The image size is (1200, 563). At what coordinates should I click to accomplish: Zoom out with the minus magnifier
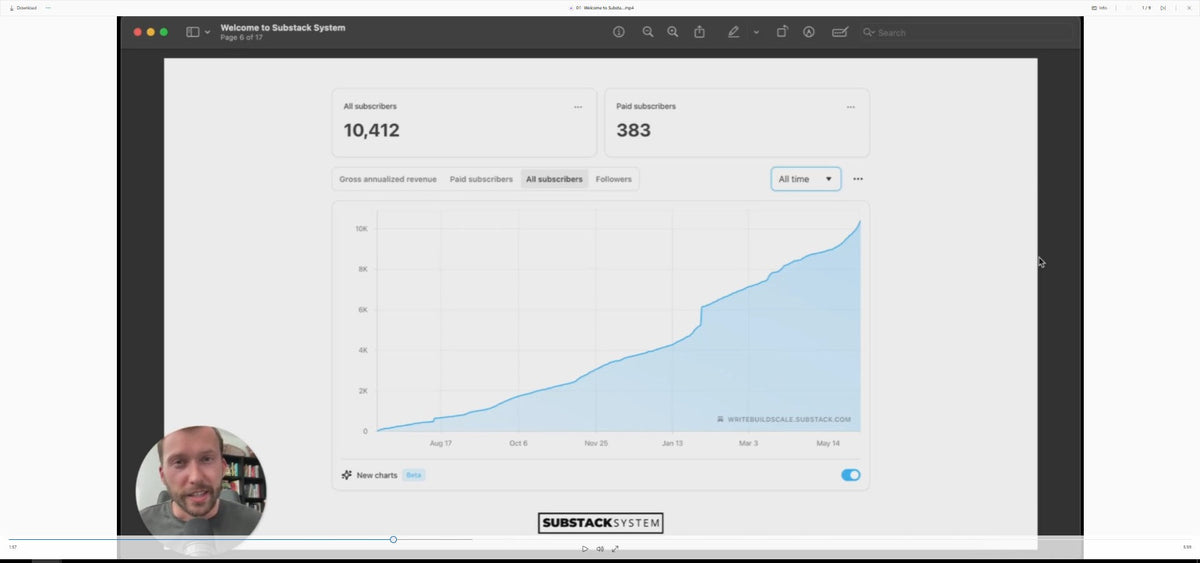click(648, 32)
